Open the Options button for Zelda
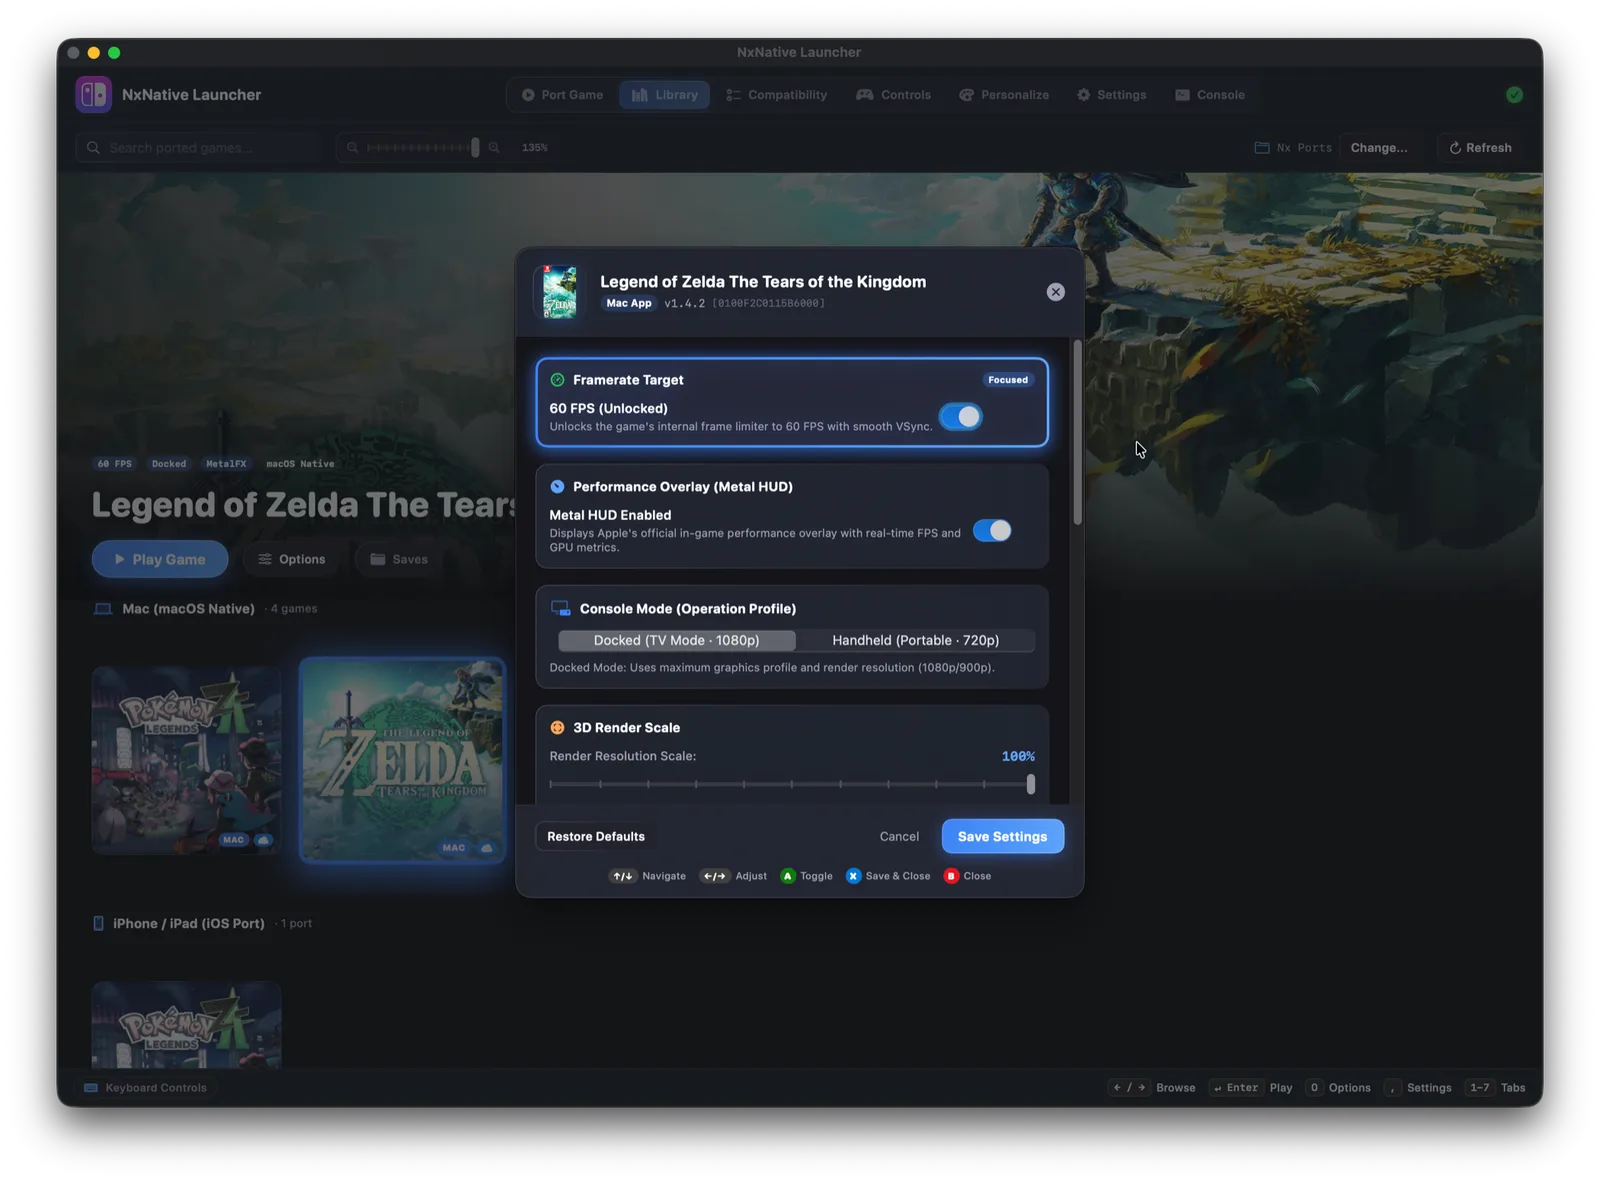 point(292,559)
